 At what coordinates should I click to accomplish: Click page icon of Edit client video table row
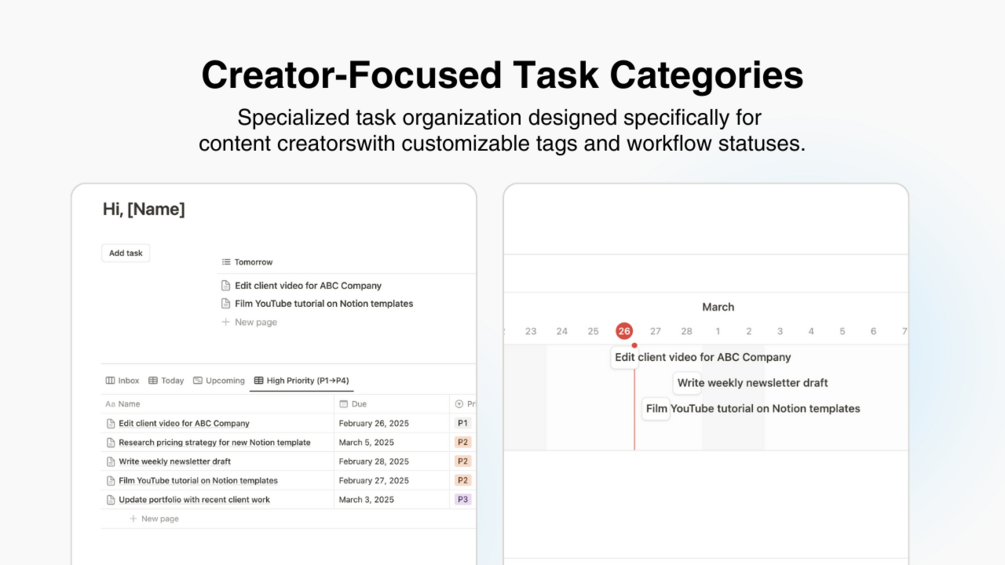coord(111,423)
